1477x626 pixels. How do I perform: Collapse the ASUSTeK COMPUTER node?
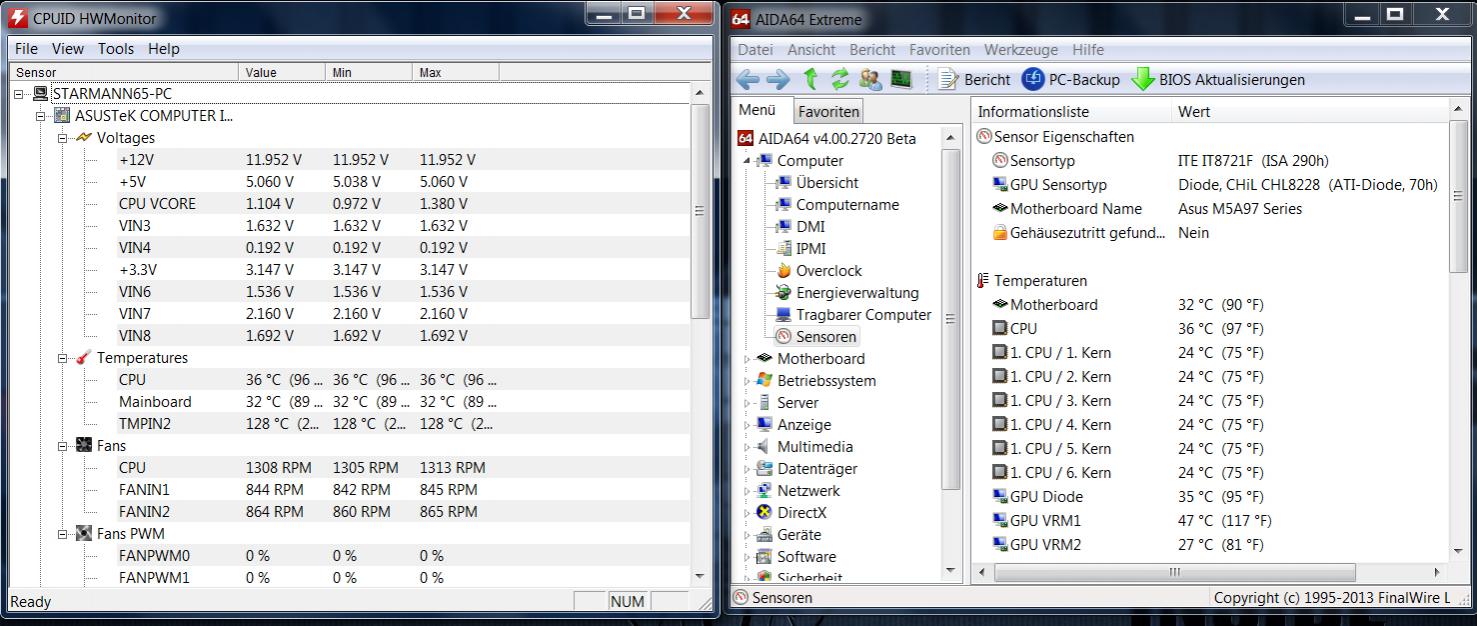(x=41, y=115)
